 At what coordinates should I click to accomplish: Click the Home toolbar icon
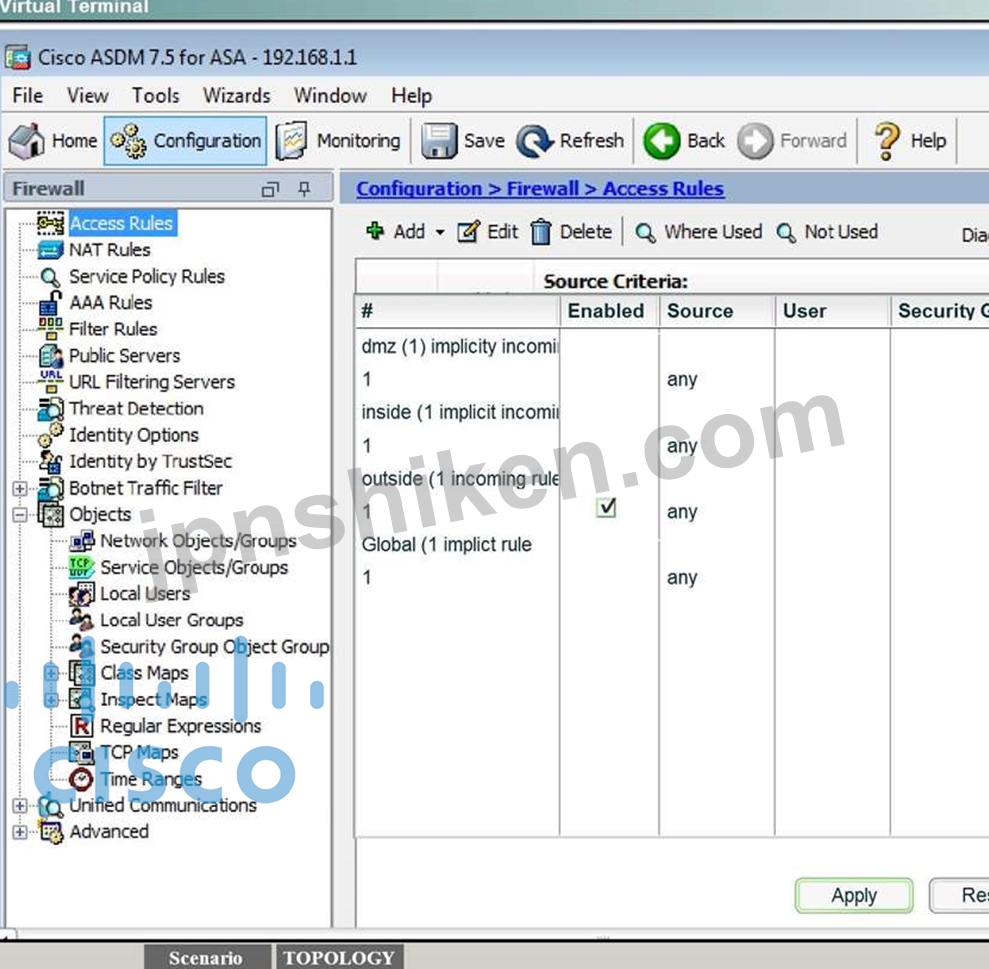pos(26,140)
